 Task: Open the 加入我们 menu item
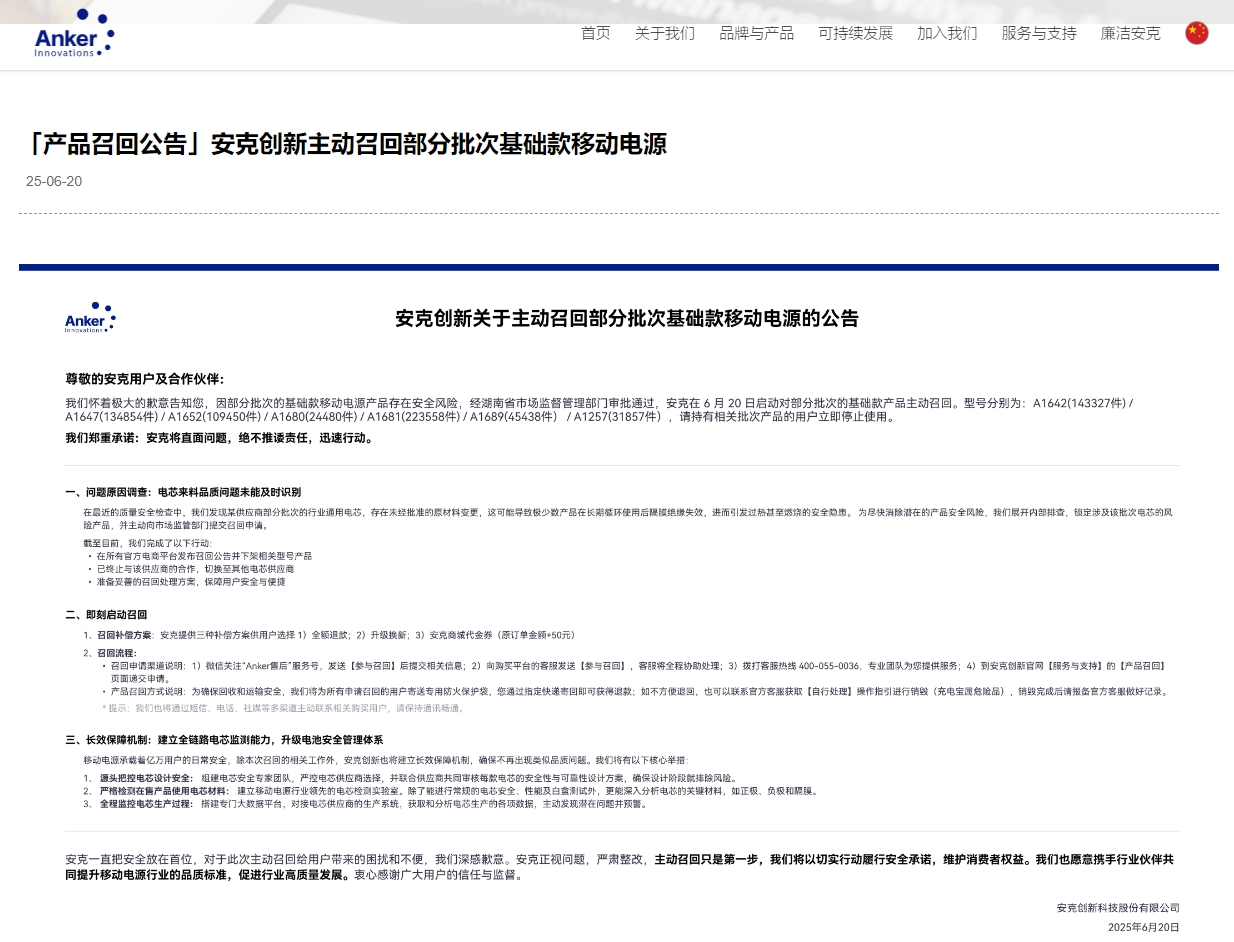(x=947, y=33)
